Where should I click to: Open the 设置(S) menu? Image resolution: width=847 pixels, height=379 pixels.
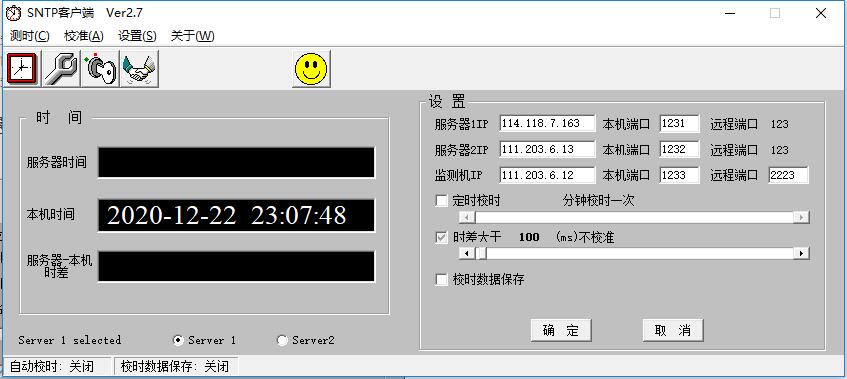(x=137, y=36)
